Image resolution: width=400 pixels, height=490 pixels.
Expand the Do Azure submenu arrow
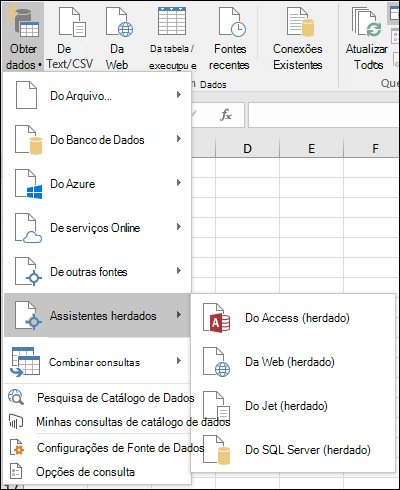179,183
